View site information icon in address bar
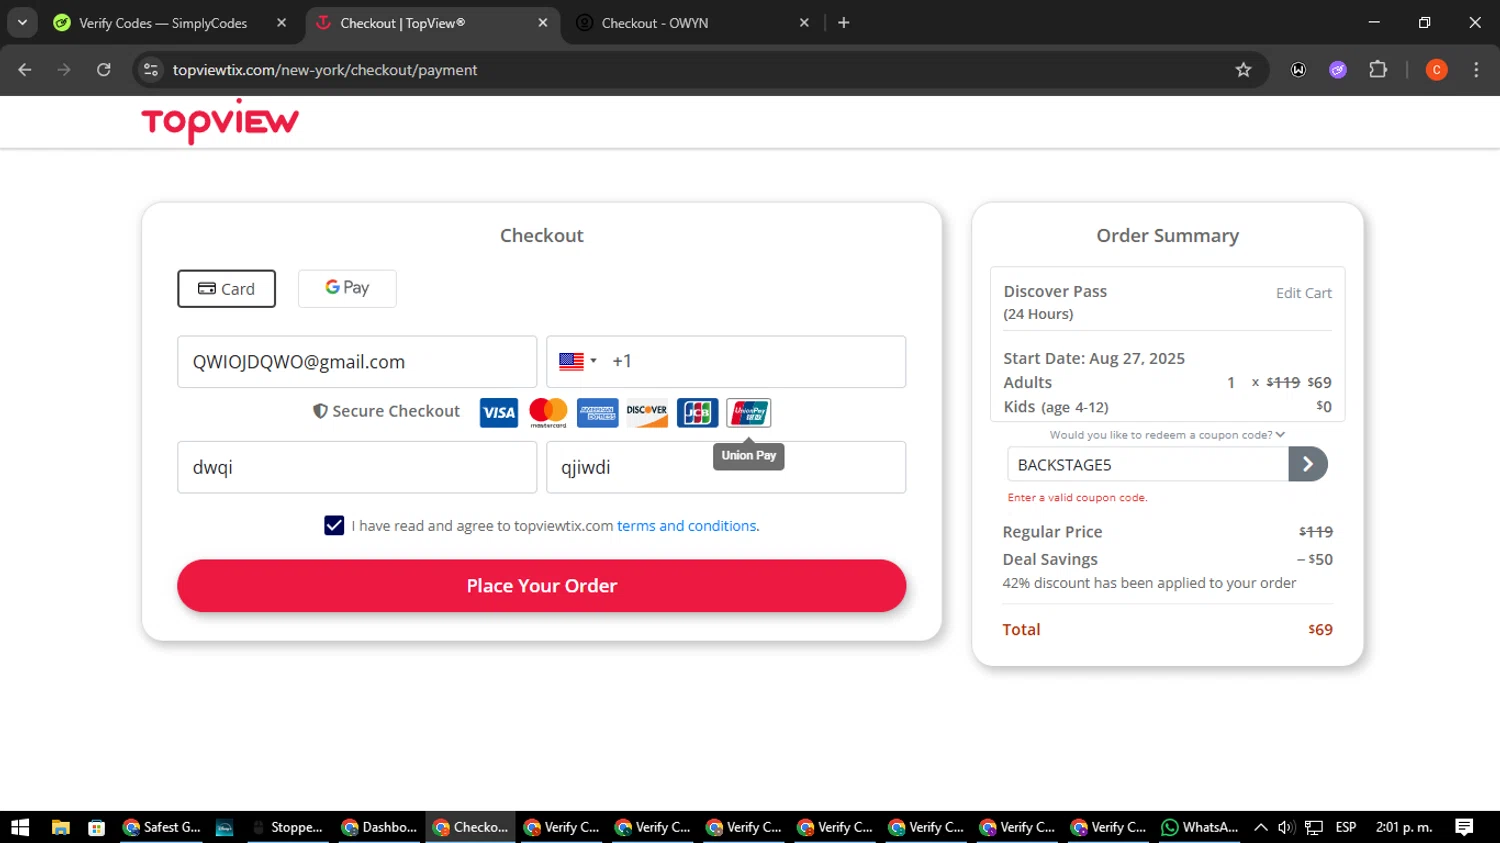This screenshot has width=1500, height=843. 151,70
